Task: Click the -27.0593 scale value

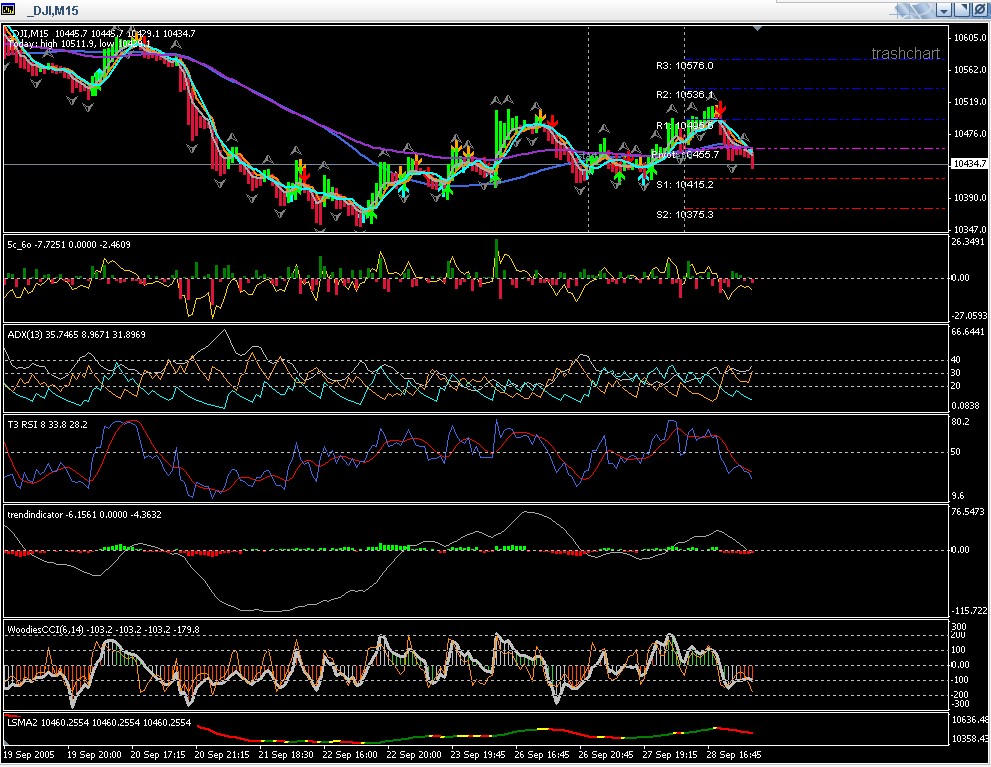Action: 969,316
